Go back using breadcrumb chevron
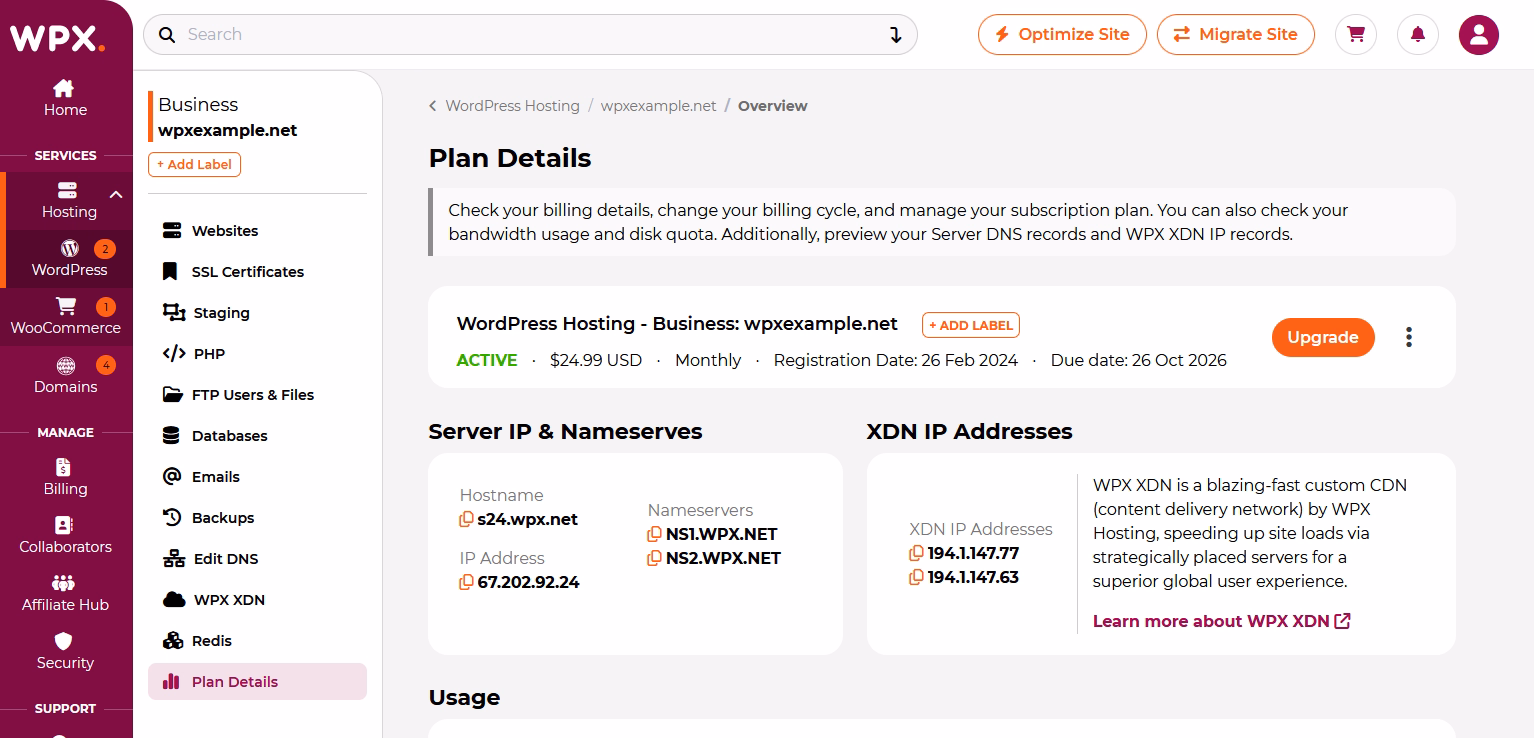Image resolution: width=1534 pixels, height=738 pixels. [433, 106]
